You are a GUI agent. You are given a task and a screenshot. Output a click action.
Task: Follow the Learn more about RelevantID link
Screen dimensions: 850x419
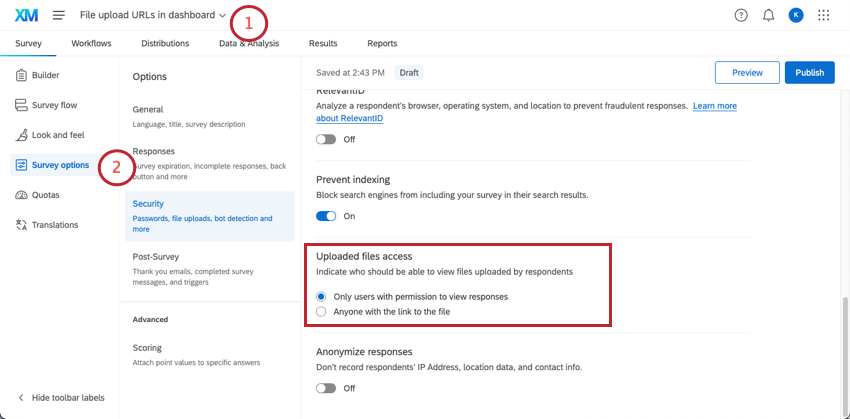(x=526, y=112)
